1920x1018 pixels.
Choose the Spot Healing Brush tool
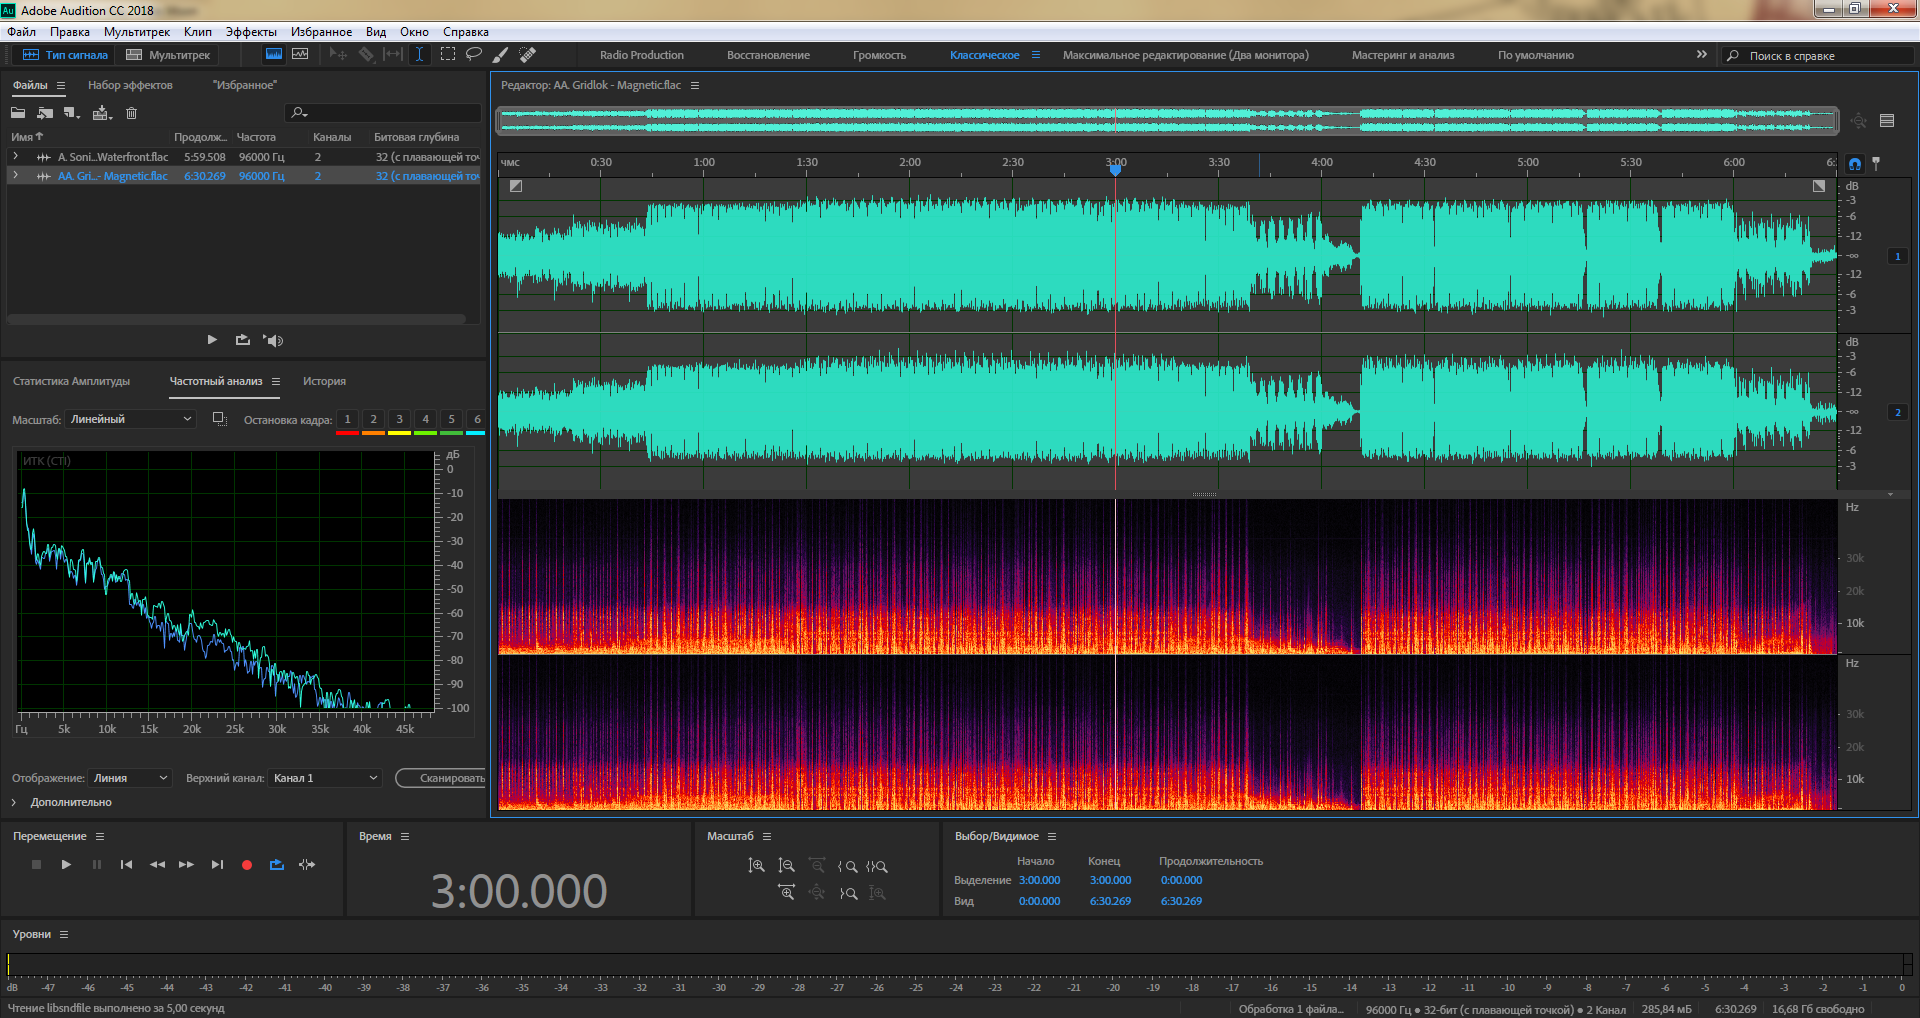click(528, 54)
